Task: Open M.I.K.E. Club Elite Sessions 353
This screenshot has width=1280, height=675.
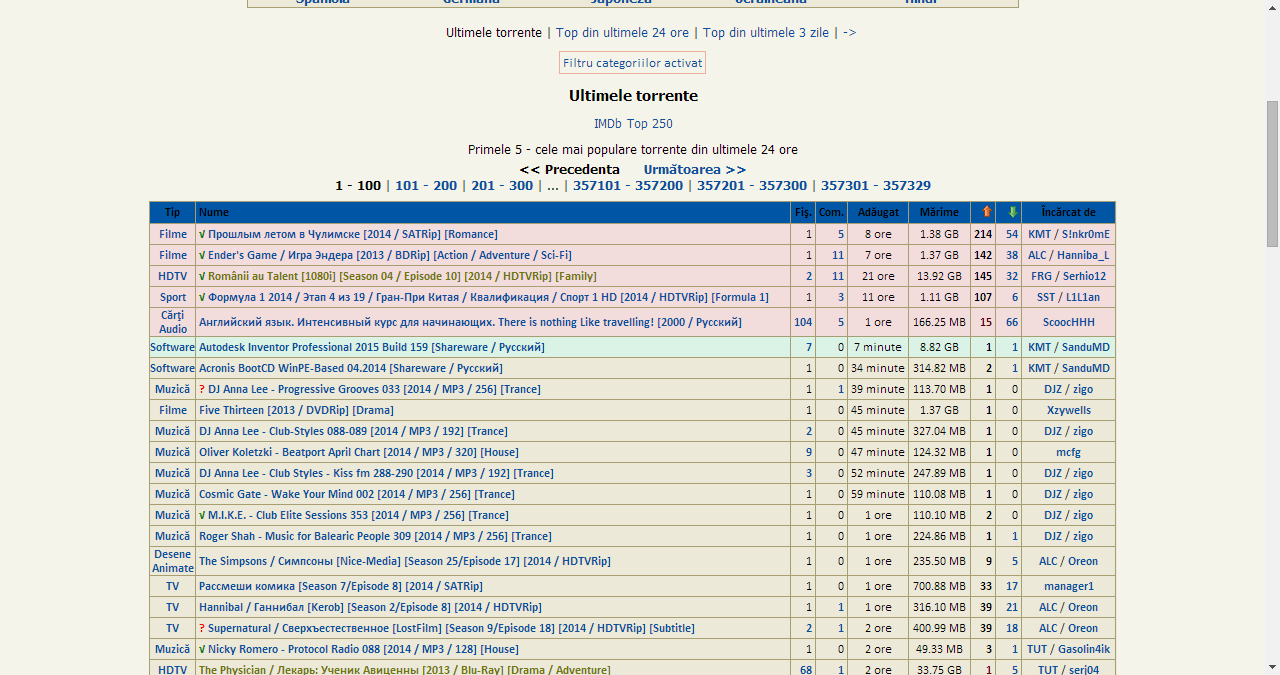Action: click(358, 515)
